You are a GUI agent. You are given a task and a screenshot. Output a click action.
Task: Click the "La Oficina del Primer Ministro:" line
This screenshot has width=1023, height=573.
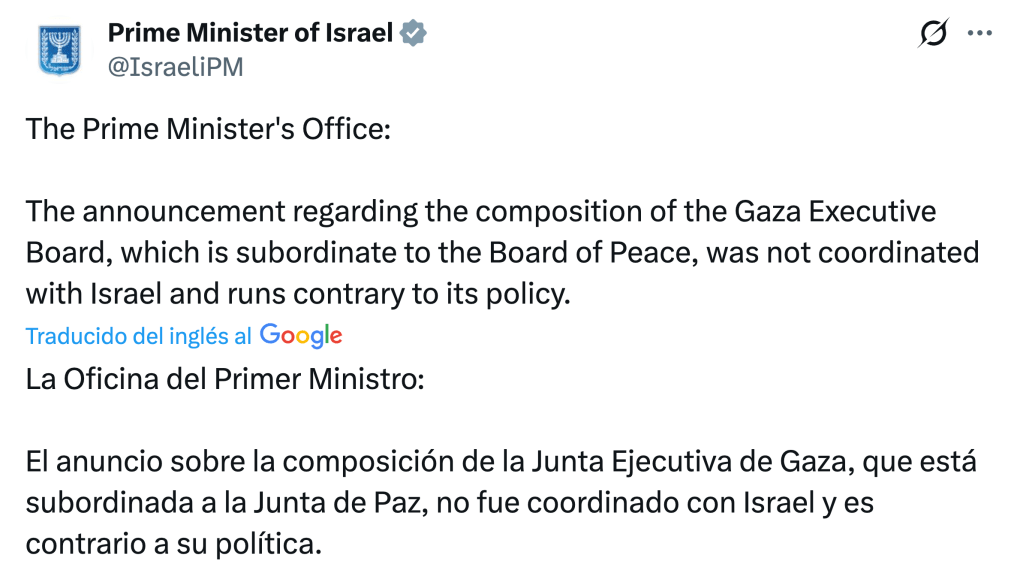pyautogui.click(x=226, y=381)
